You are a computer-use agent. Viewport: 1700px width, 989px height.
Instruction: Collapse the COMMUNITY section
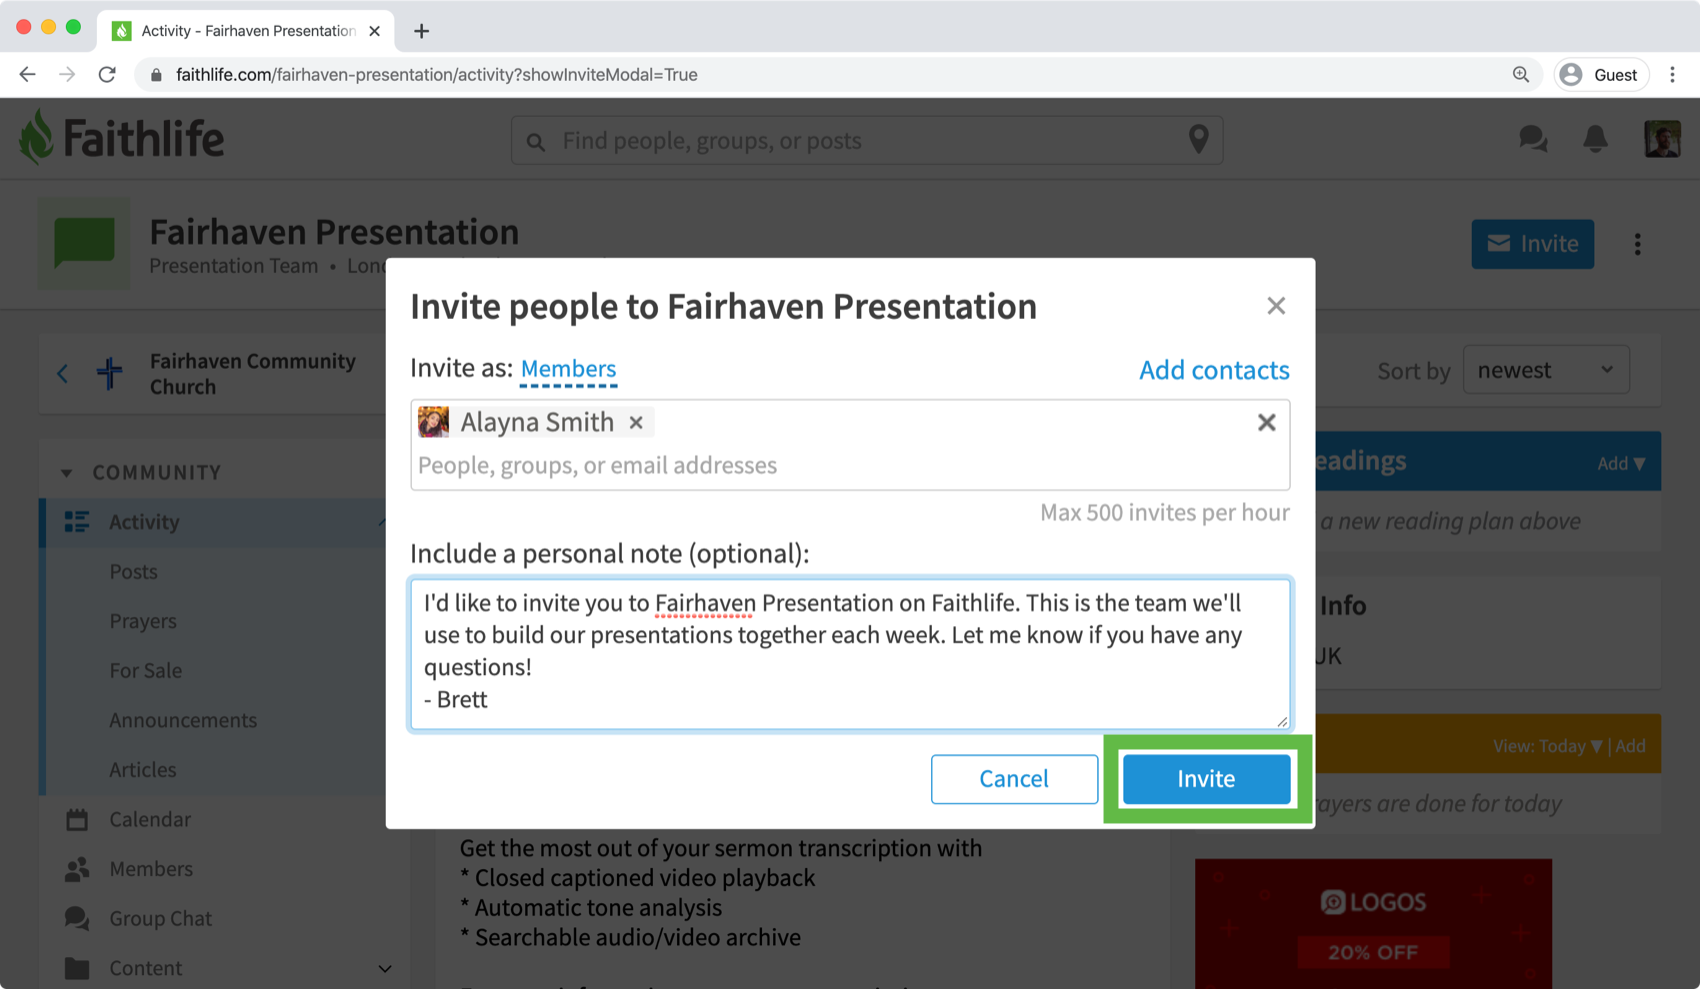(67, 472)
